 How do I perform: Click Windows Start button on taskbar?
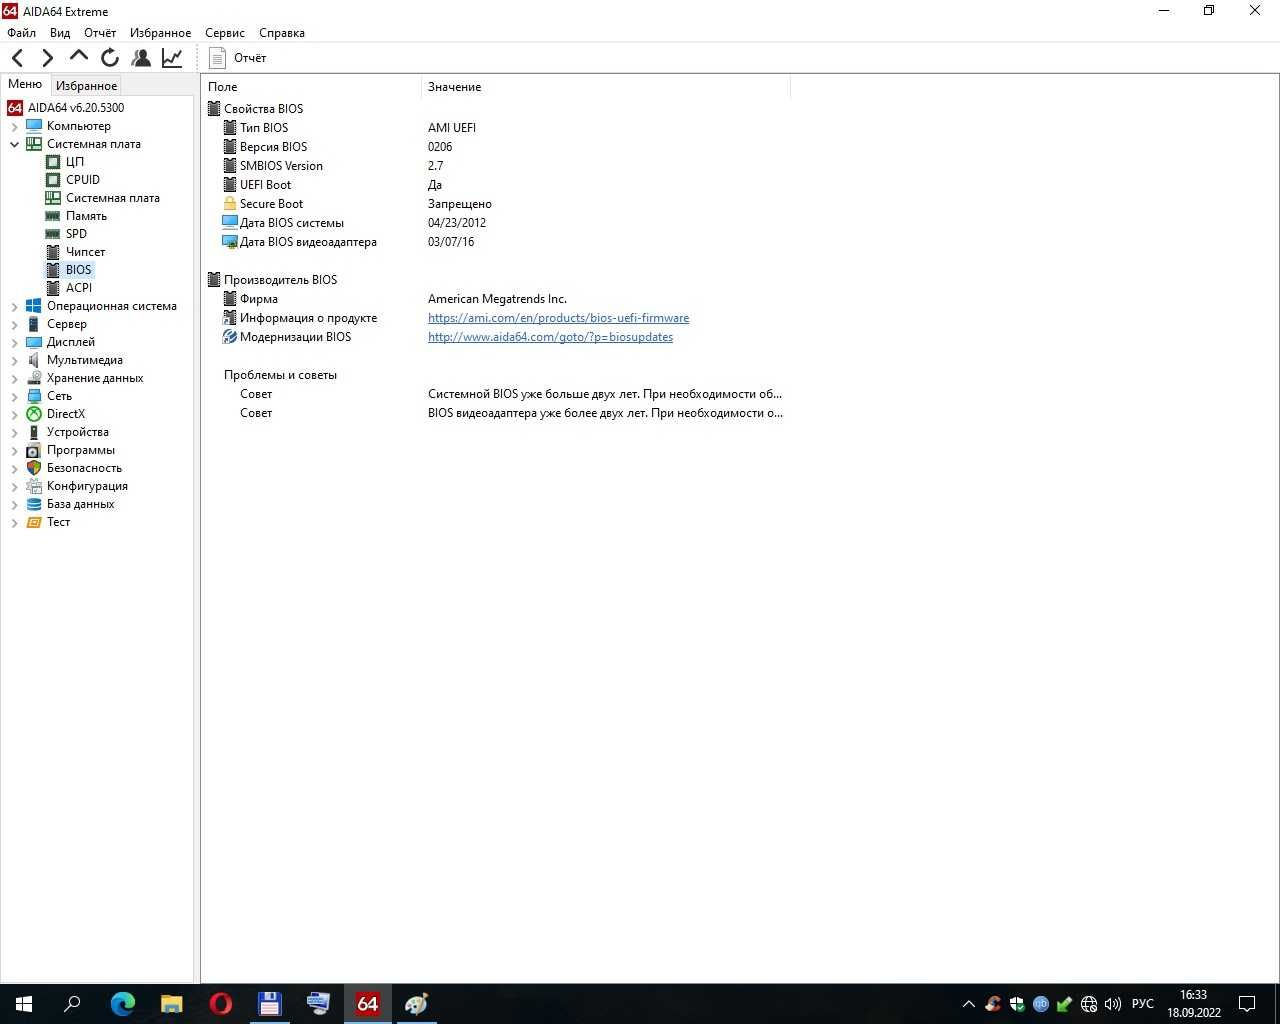[x=24, y=1004]
